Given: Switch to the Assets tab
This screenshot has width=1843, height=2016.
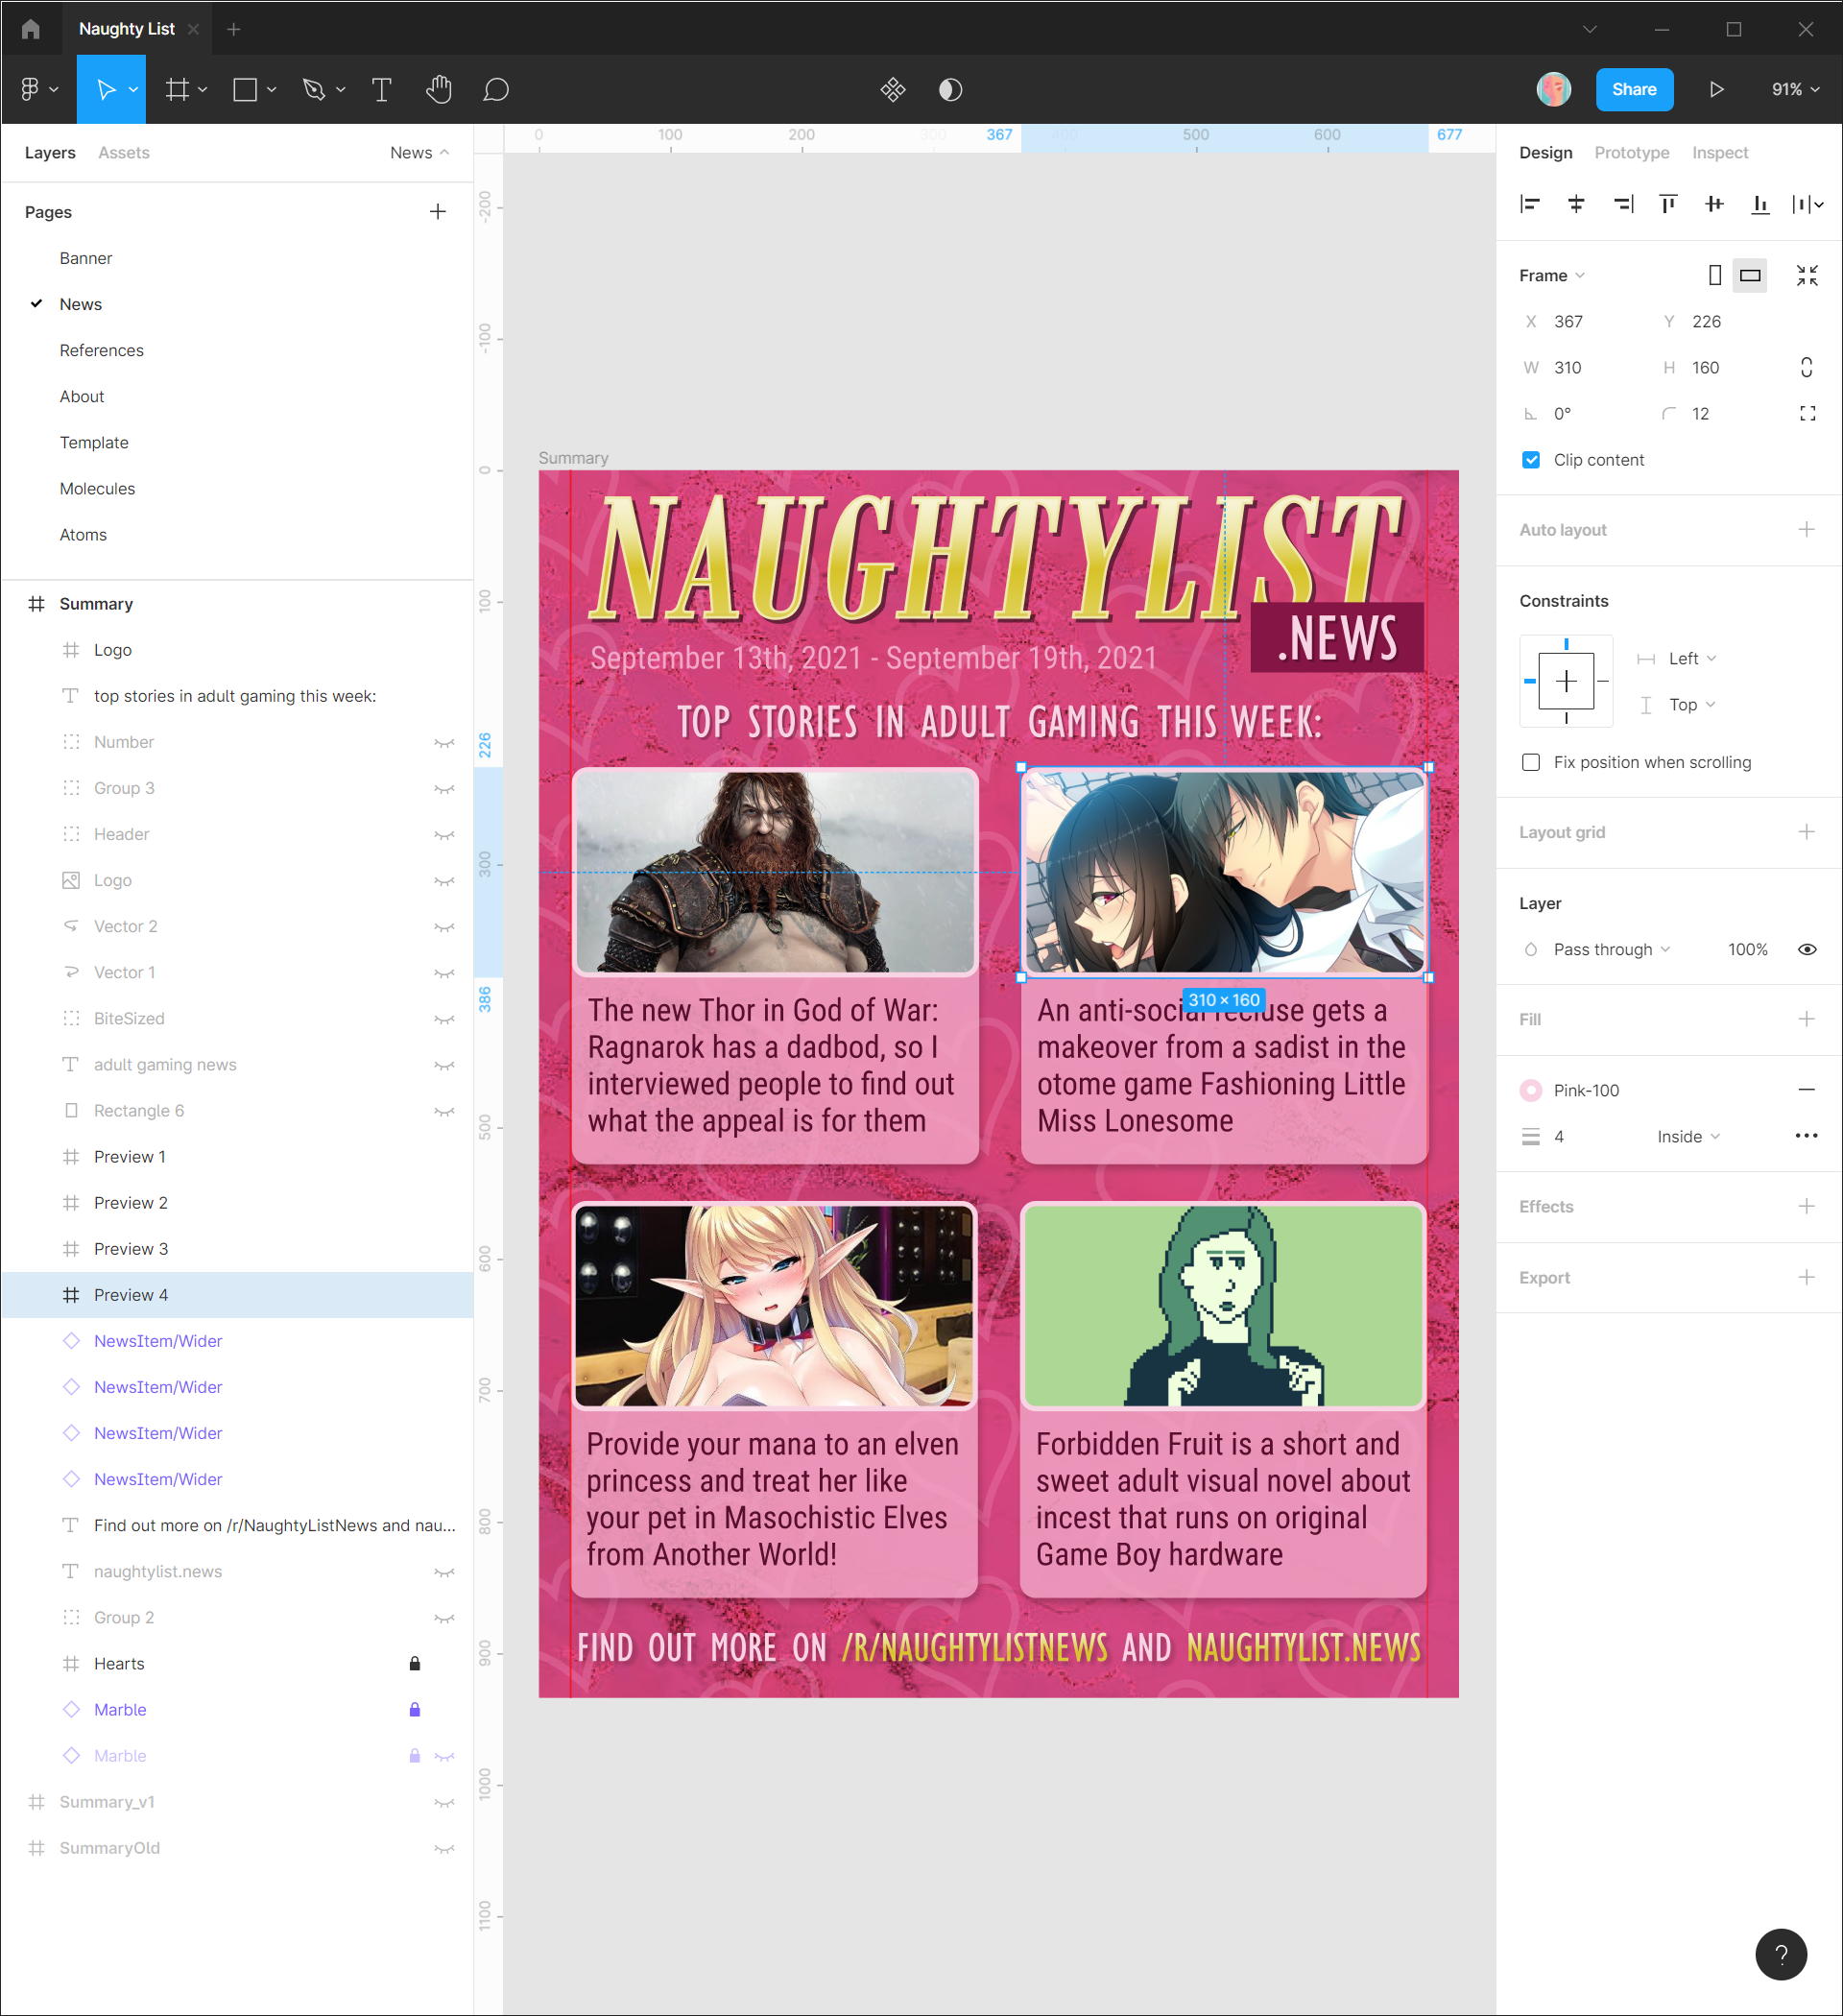Looking at the screenshot, I should click(124, 152).
